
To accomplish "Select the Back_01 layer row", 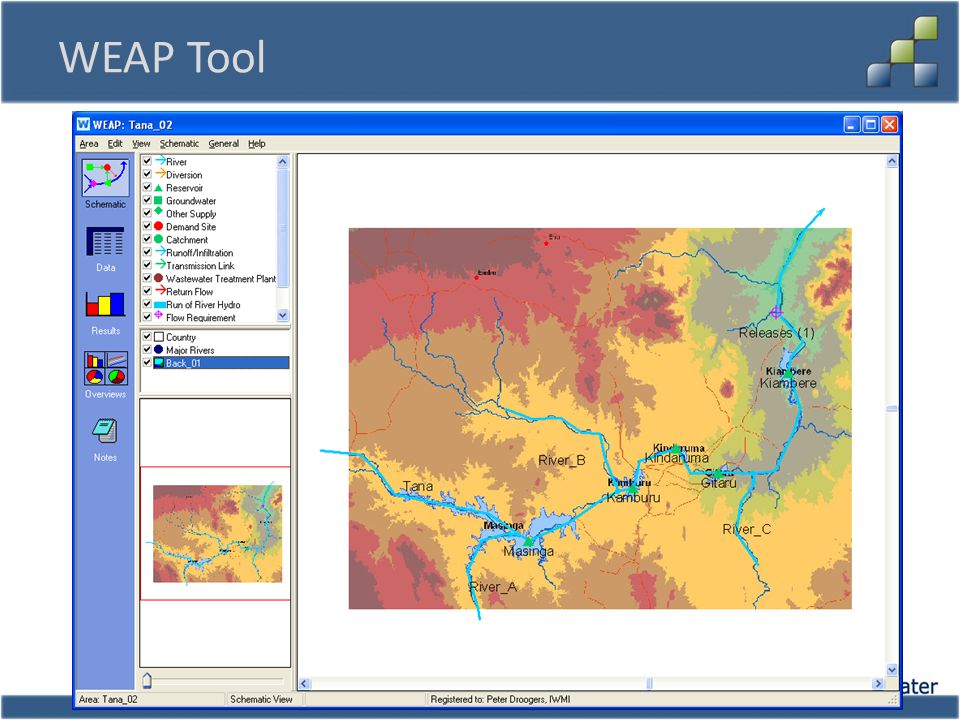I will [x=215, y=362].
